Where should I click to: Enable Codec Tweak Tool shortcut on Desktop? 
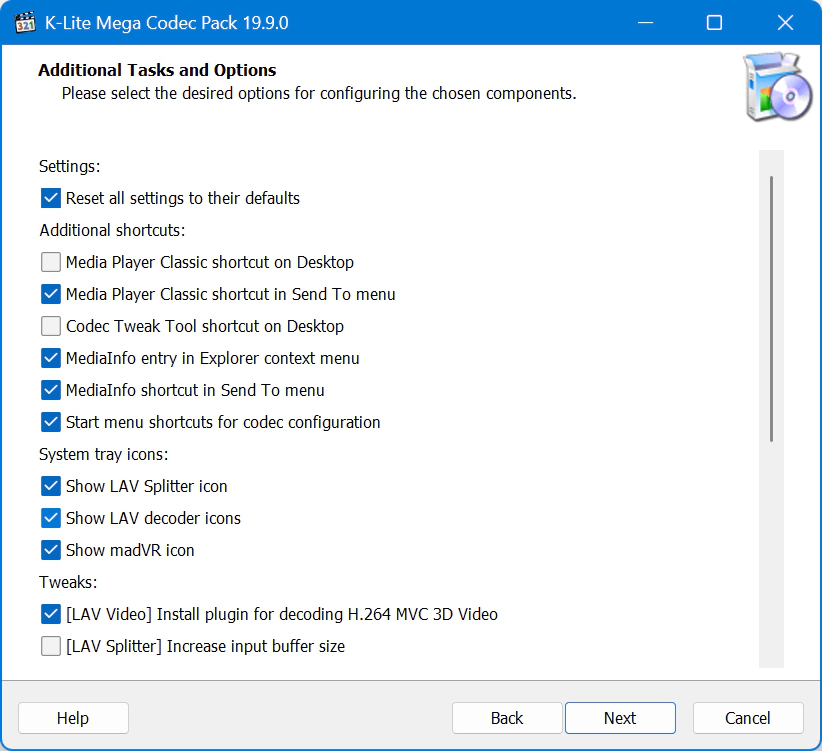pyautogui.click(x=51, y=326)
